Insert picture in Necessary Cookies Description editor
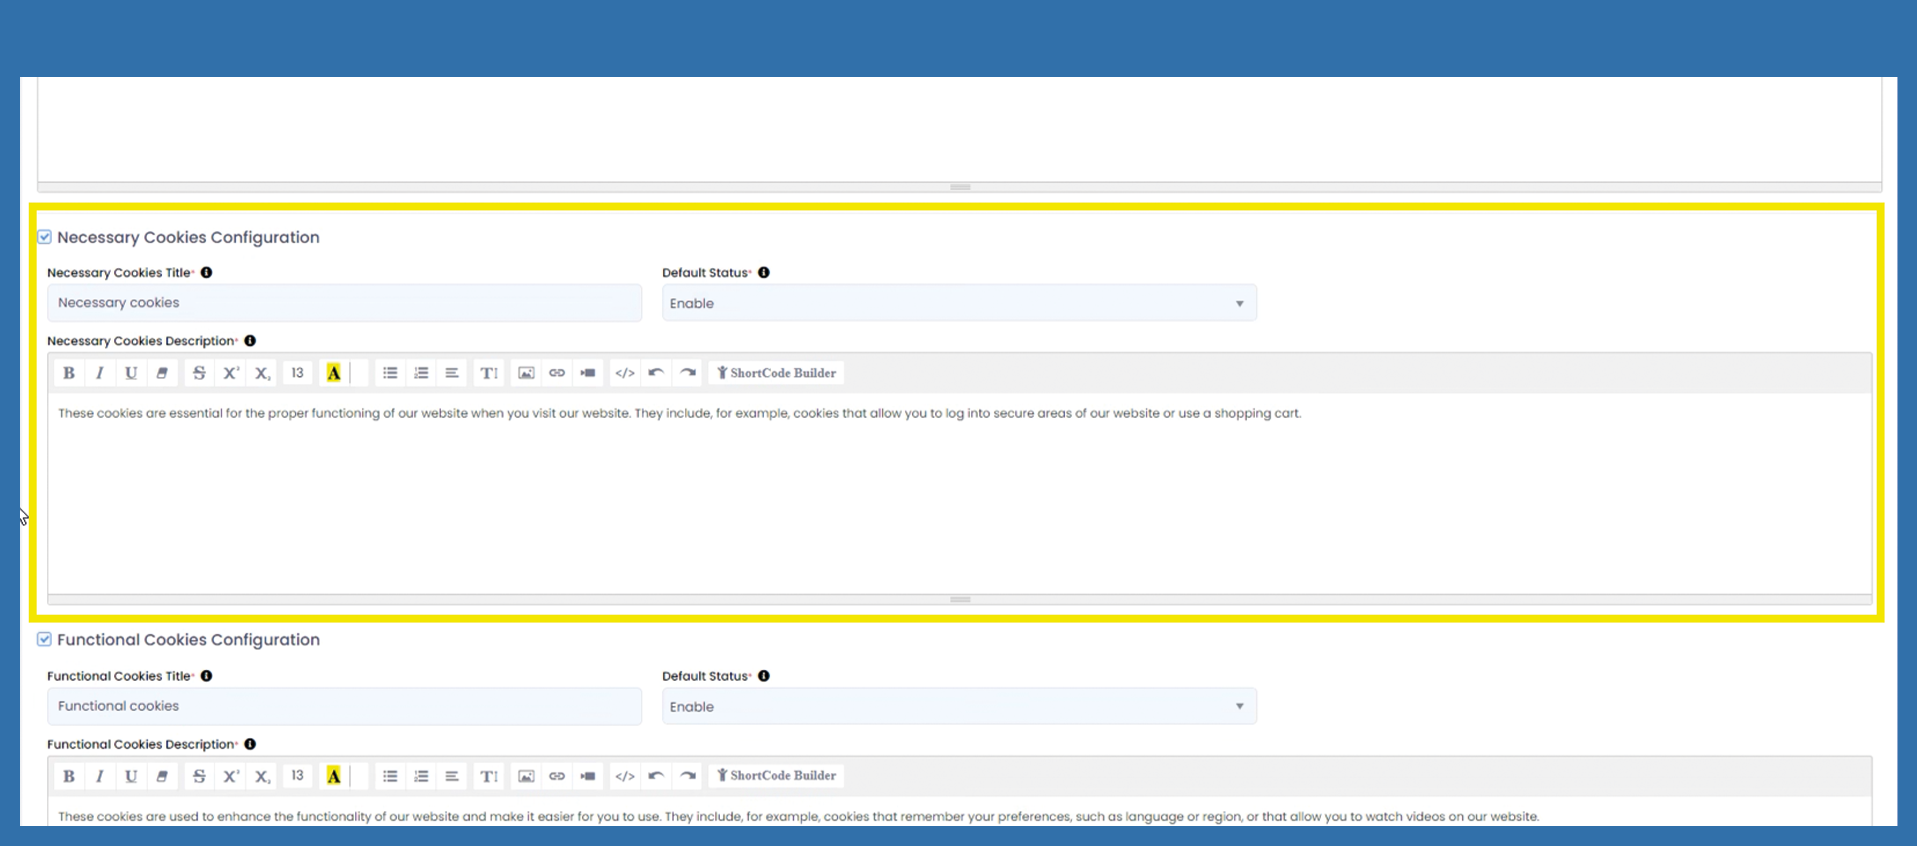This screenshot has height=846, width=1917. coord(526,373)
